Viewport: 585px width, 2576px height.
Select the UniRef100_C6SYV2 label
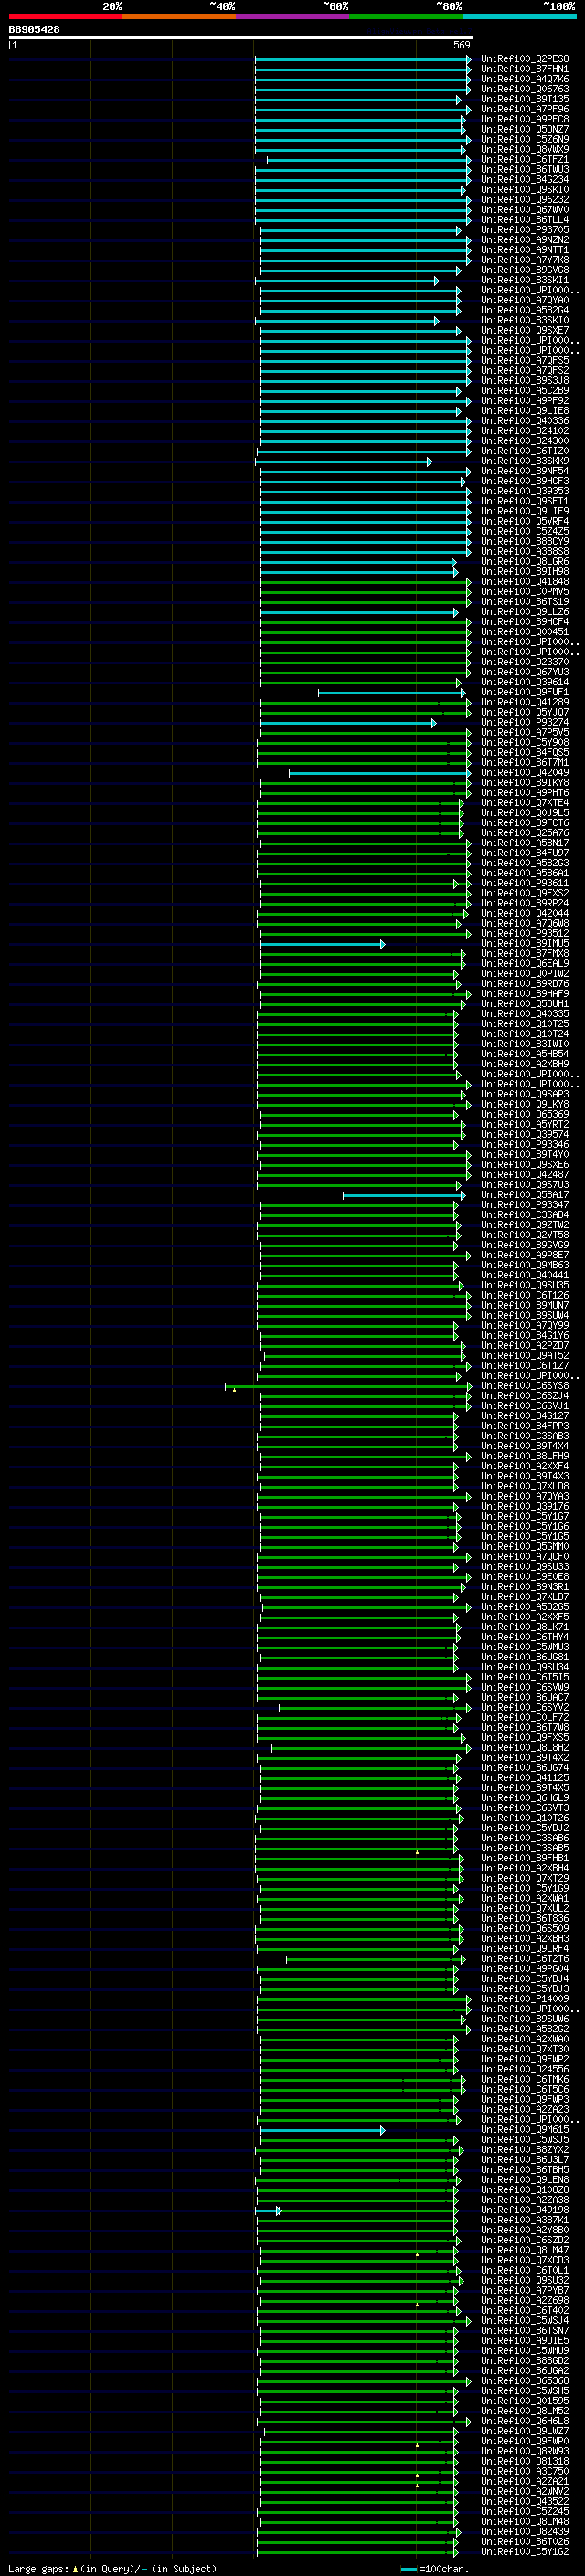point(525,1708)
